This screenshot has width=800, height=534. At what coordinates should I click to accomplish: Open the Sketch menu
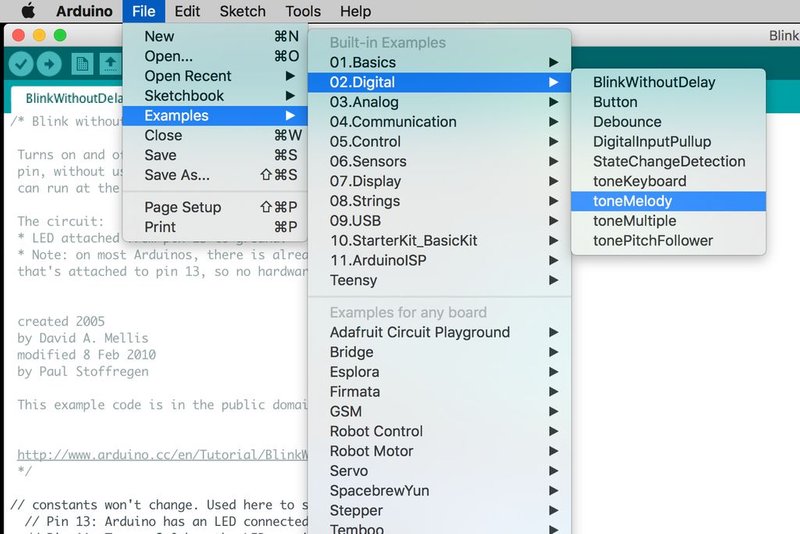coord(242,11)
